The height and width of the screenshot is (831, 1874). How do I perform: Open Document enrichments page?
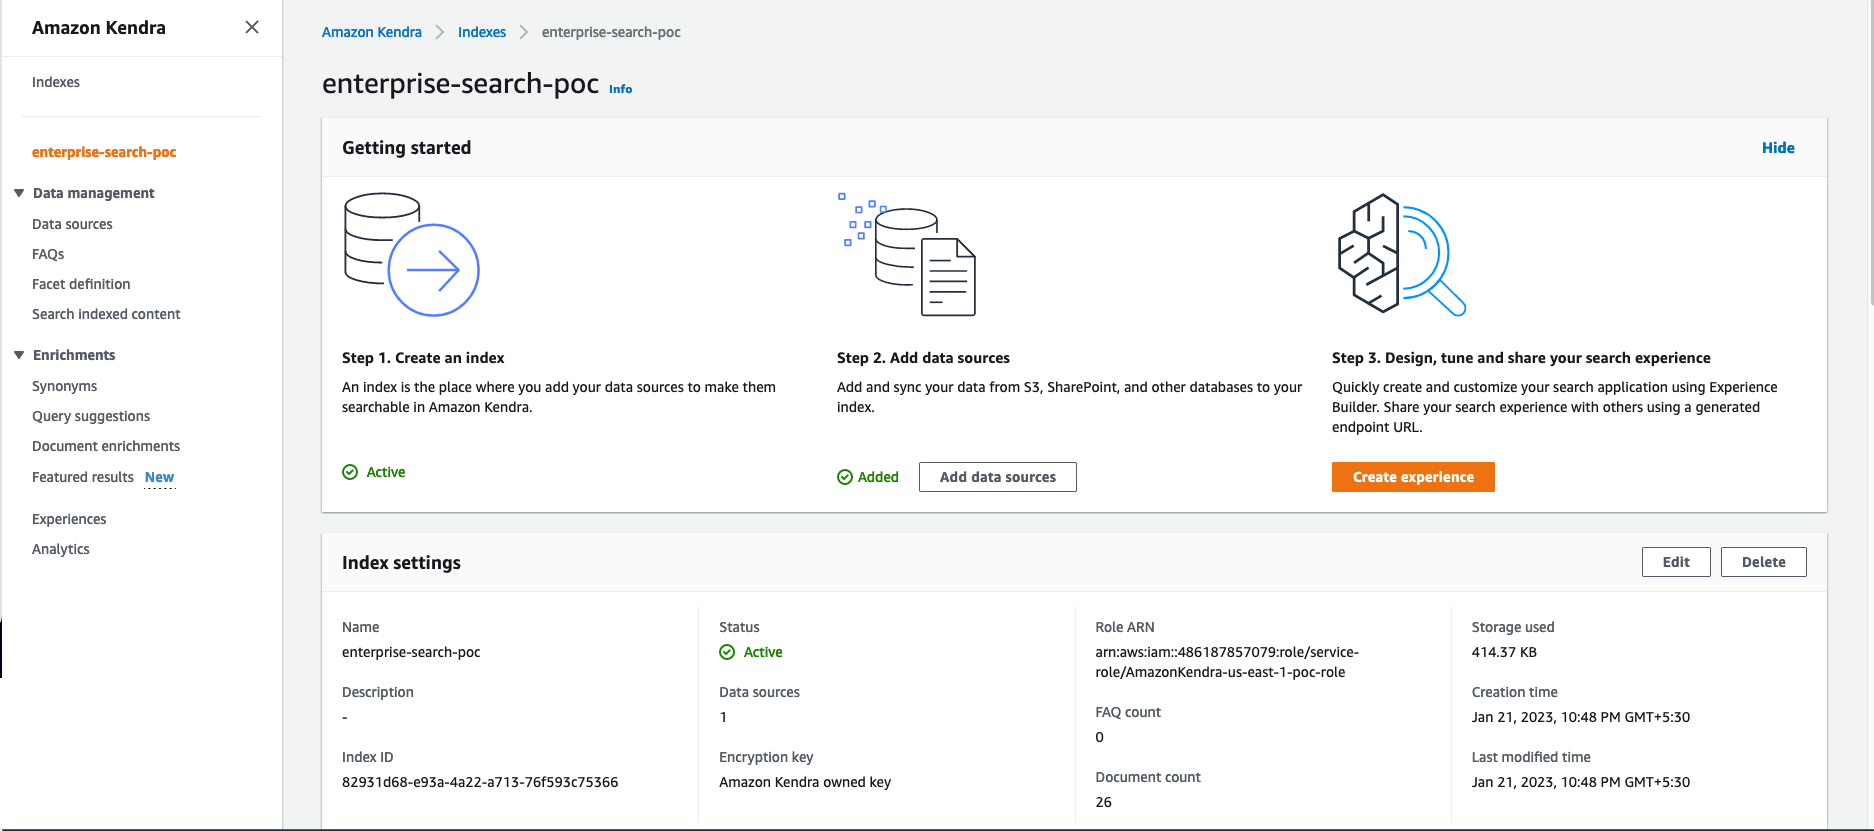[106, 446]
